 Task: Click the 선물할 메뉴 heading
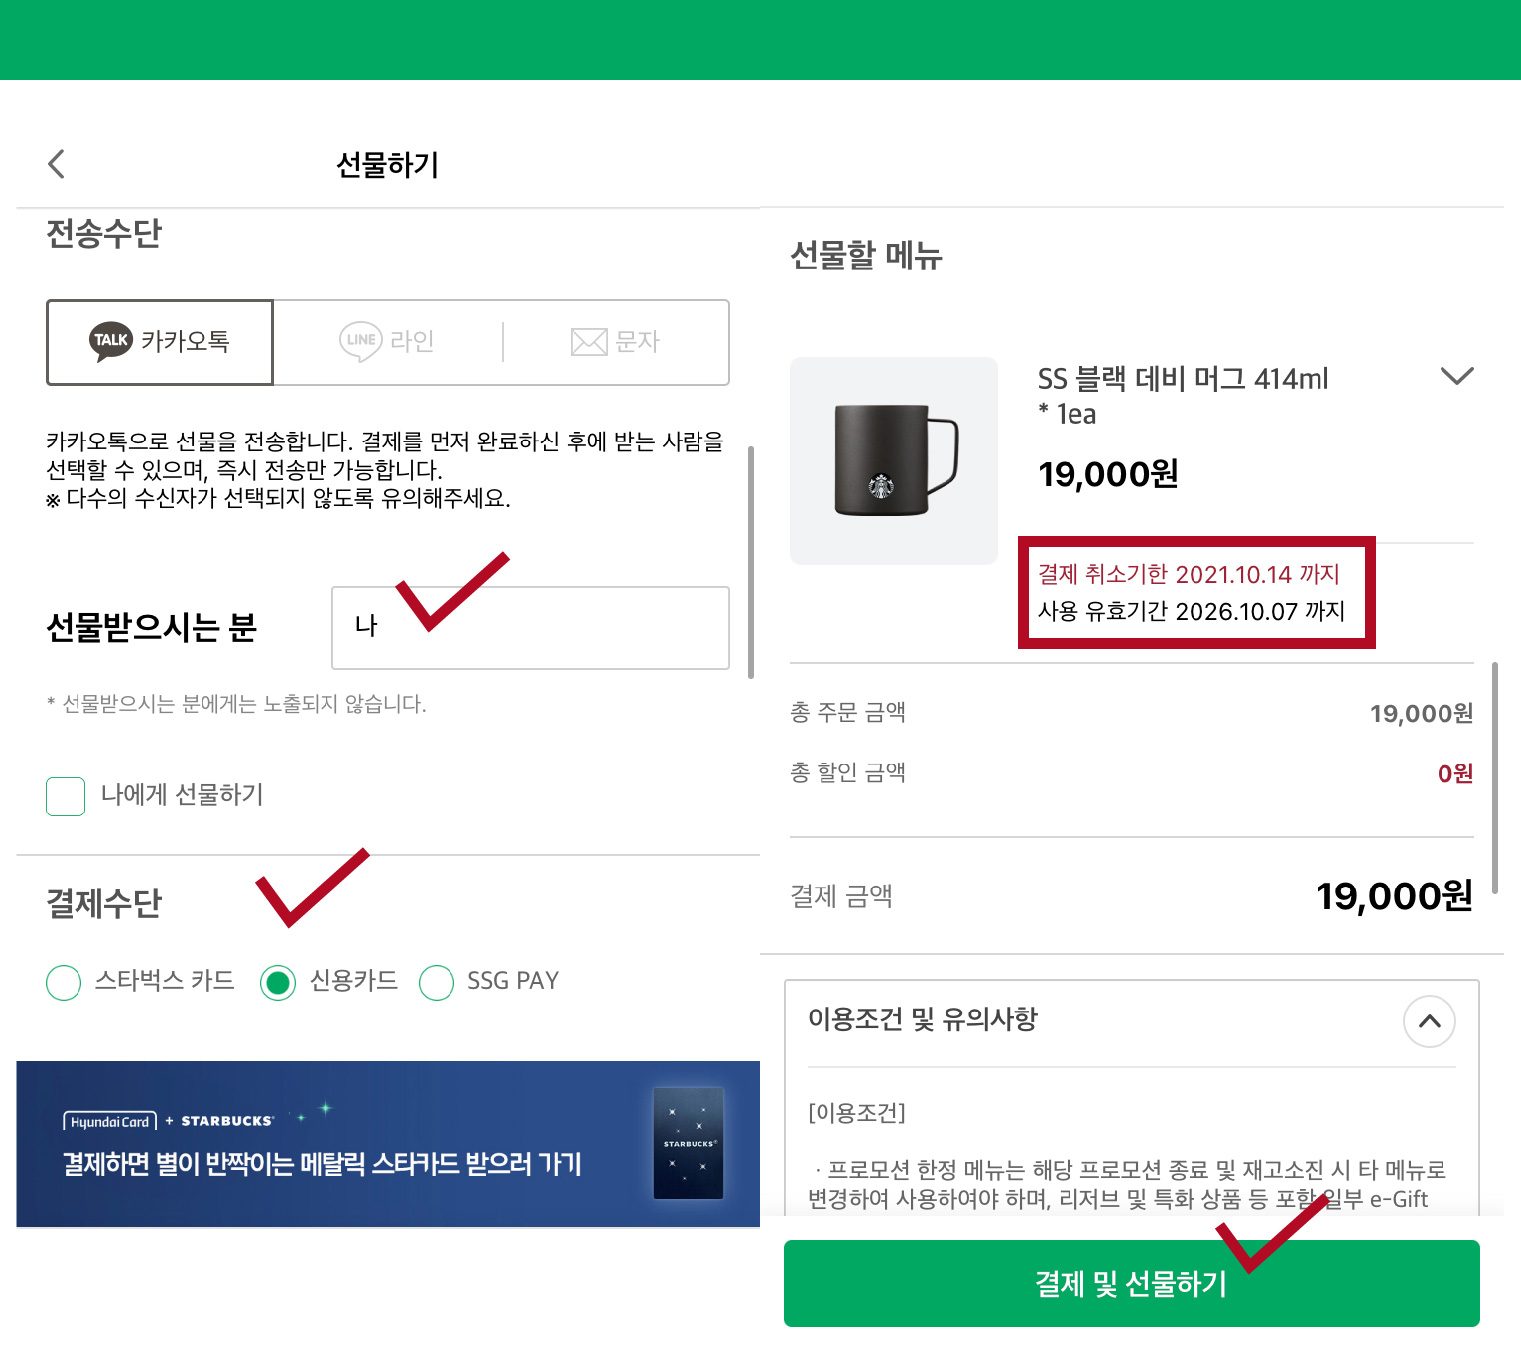click(866, 255)
